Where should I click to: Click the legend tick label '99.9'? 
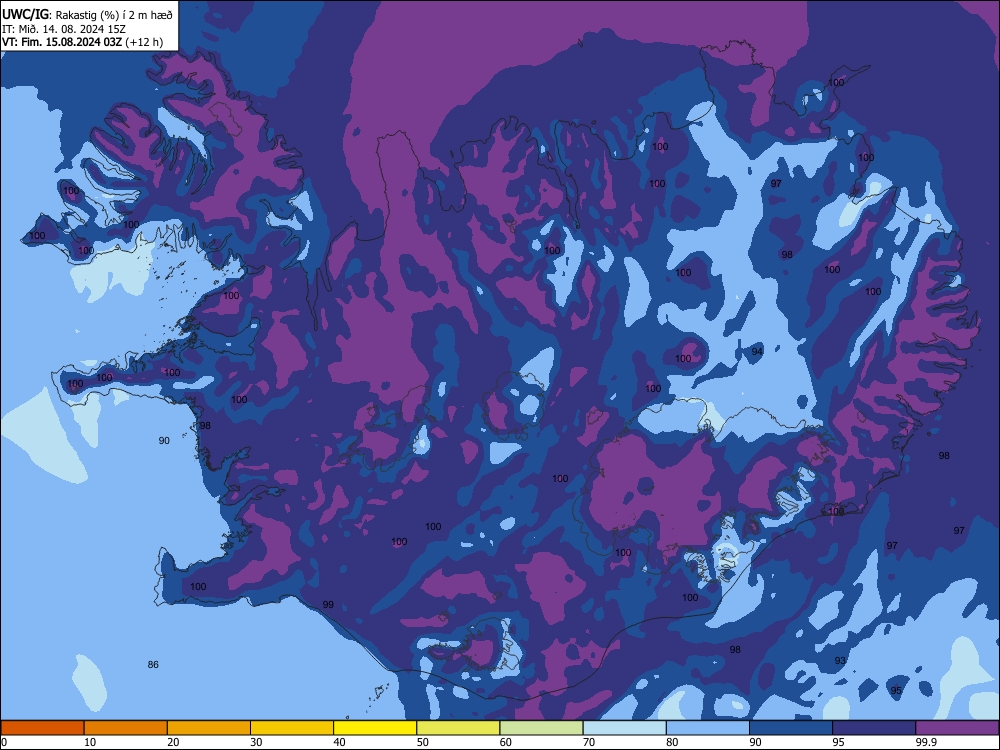(x=926, y=742)
